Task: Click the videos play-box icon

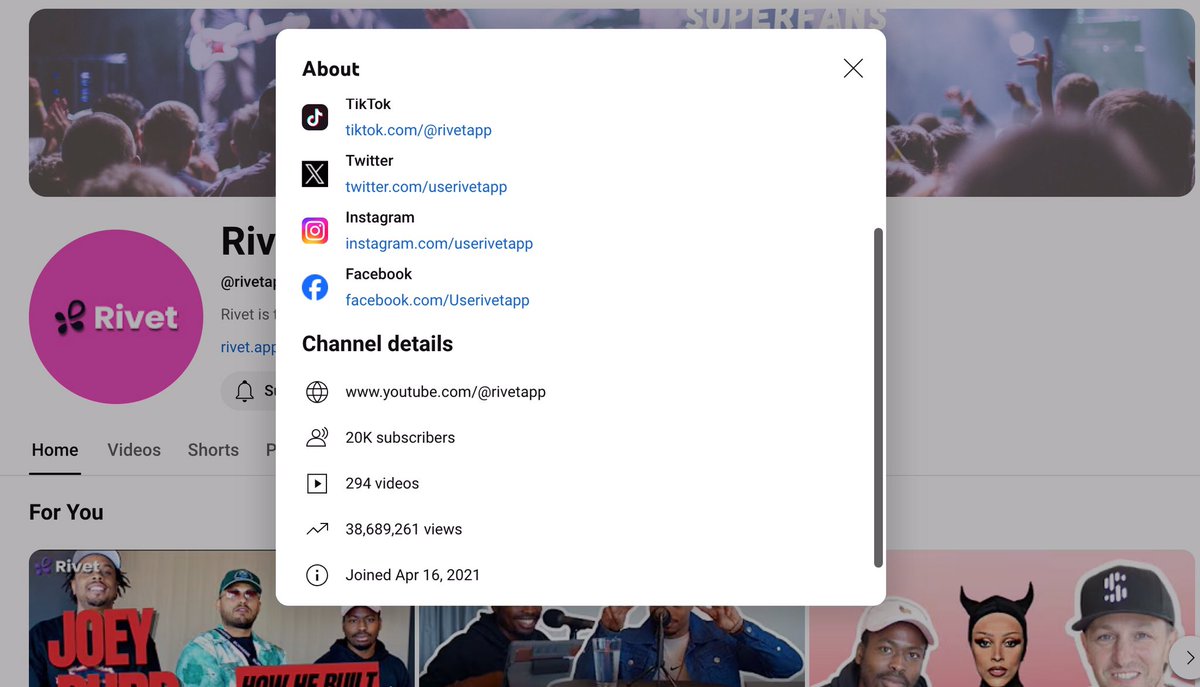Action: (x=317, y=483)
